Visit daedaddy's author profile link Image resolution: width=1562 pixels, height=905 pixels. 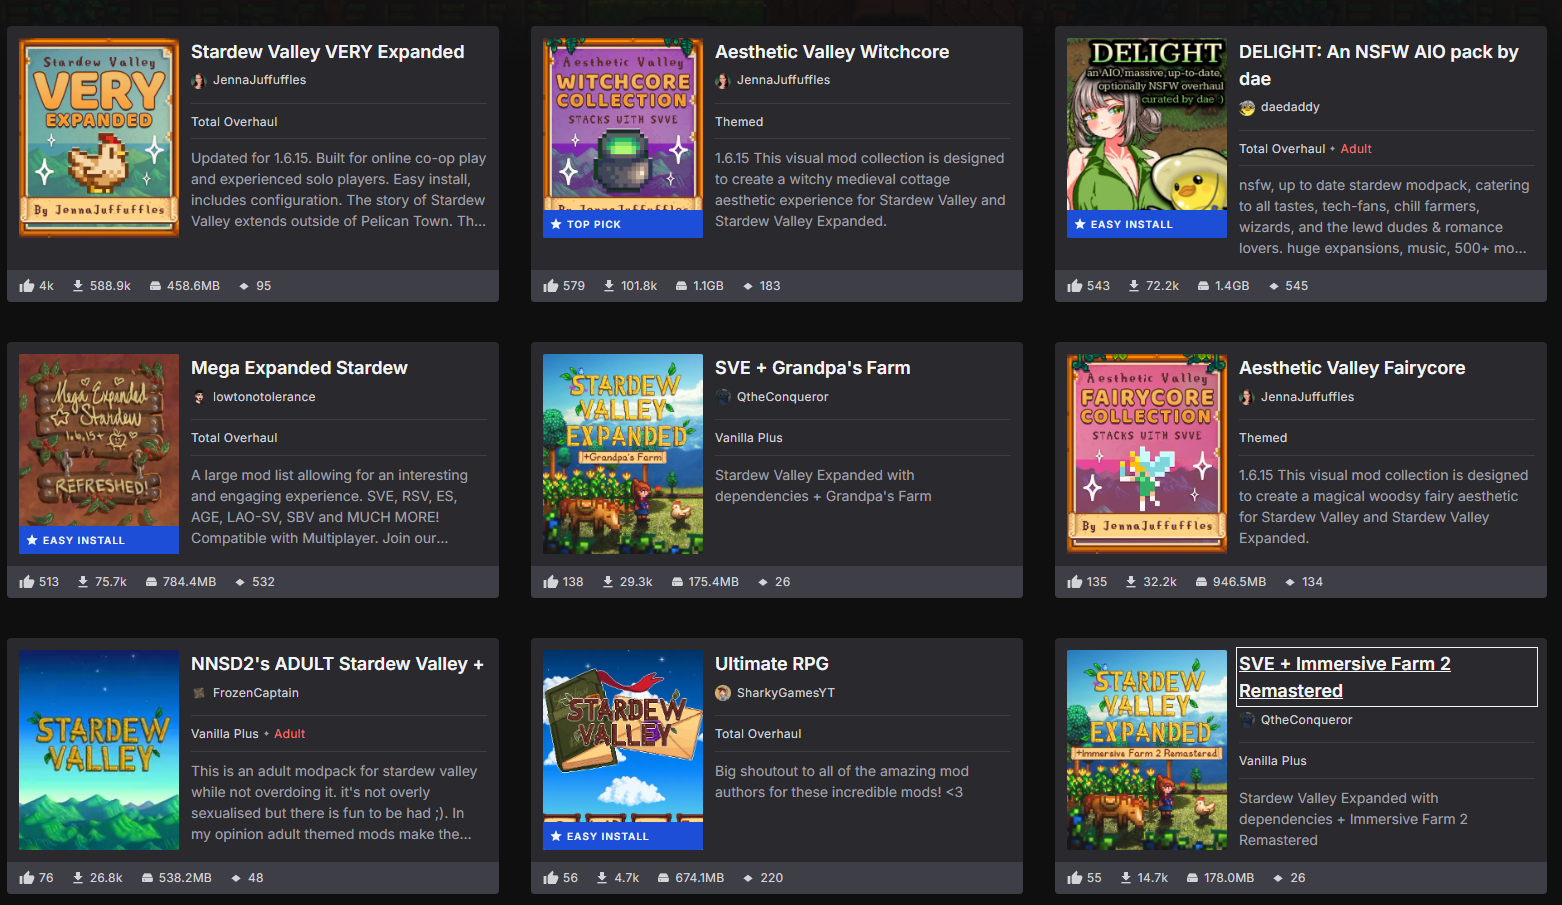tap(1290, 107)
